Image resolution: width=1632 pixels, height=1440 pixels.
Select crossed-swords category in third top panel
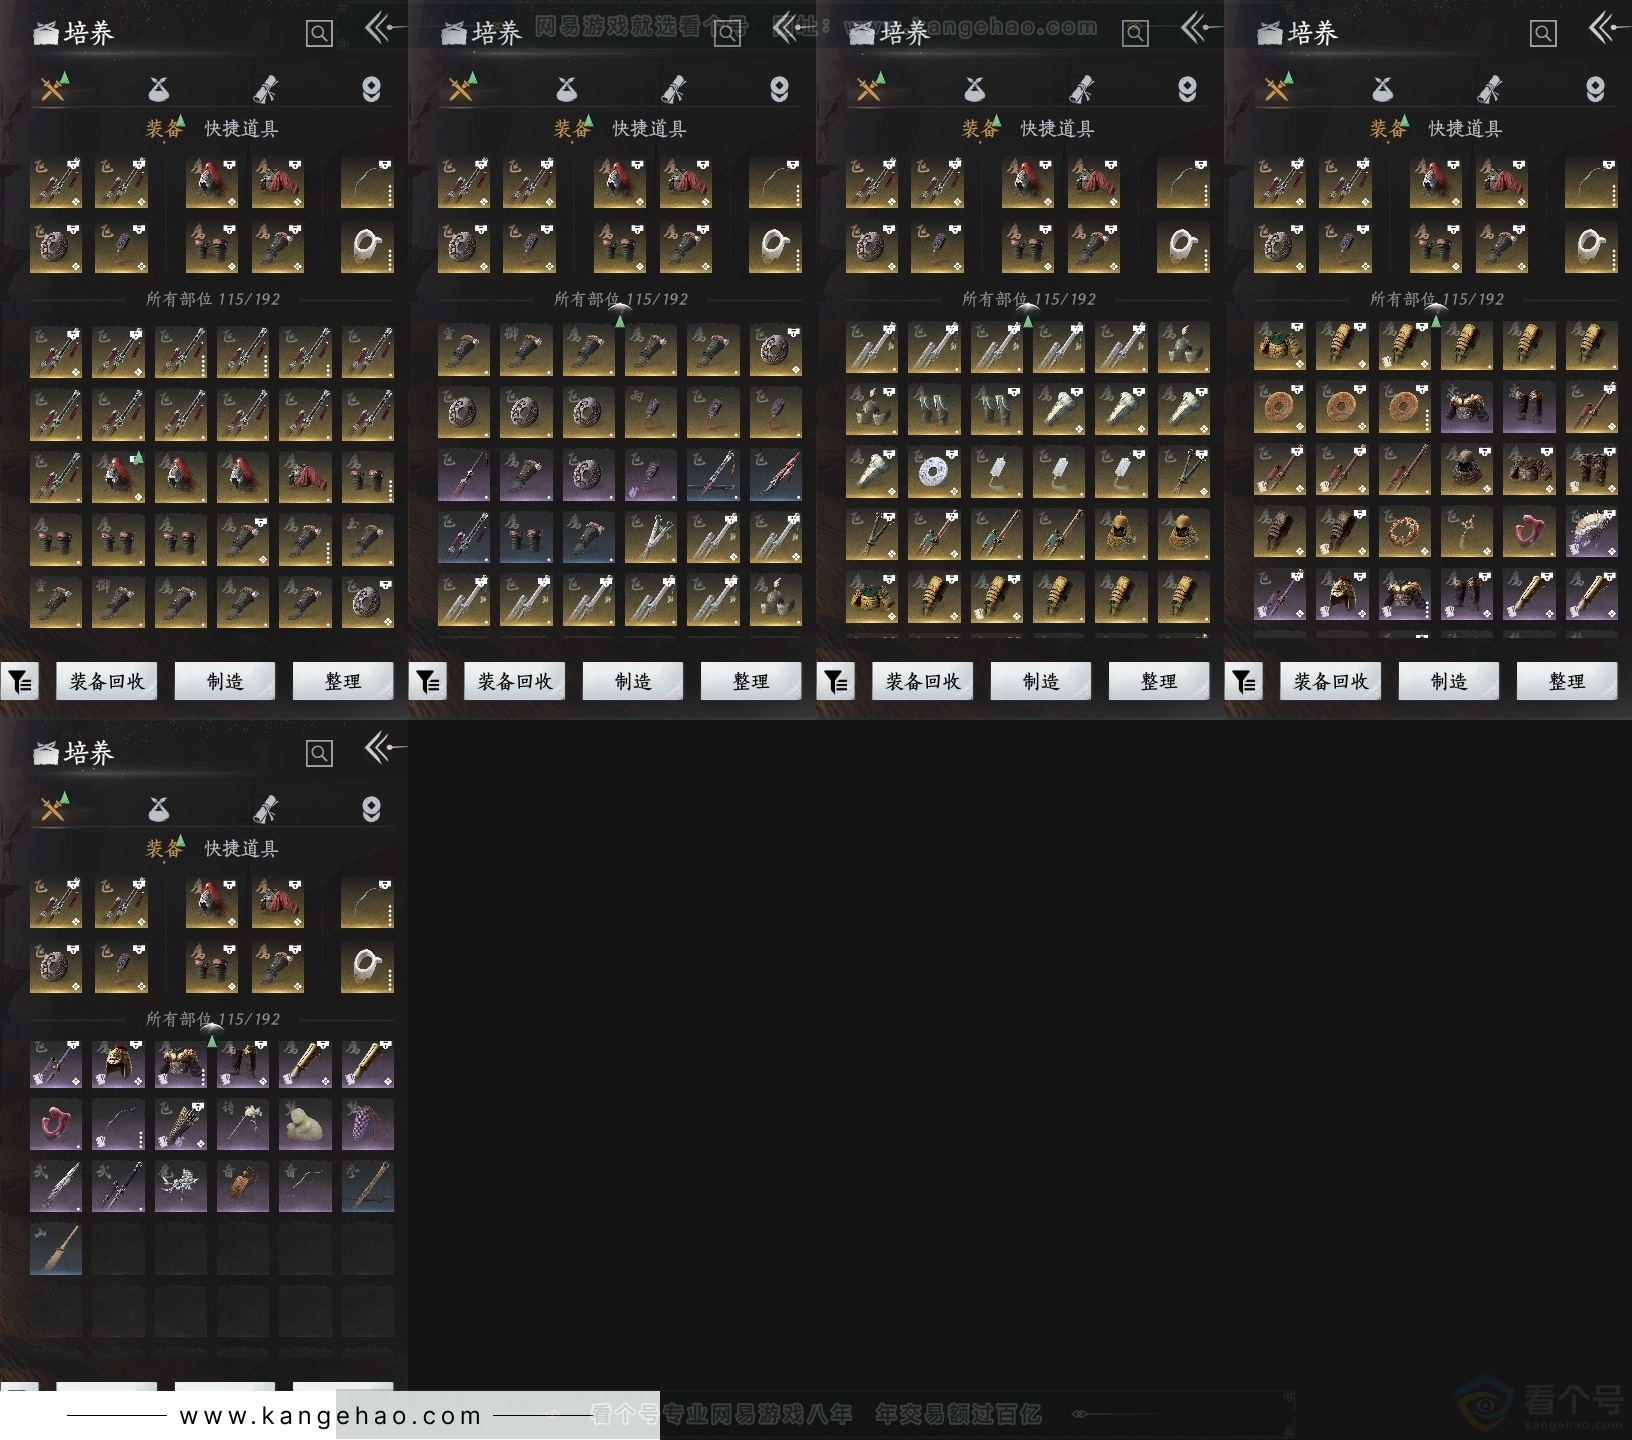pos(869,90)
